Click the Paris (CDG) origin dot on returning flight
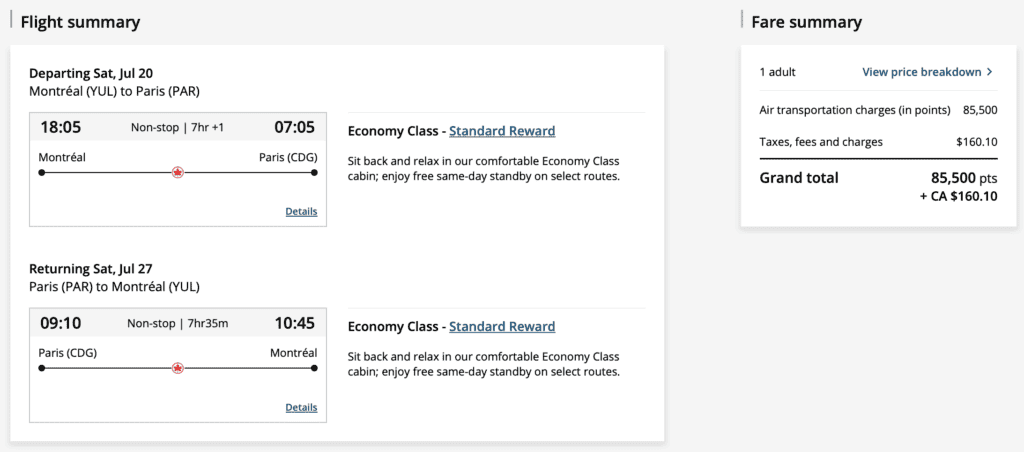Screen dimensions: 1024x452 pos(42,368)
